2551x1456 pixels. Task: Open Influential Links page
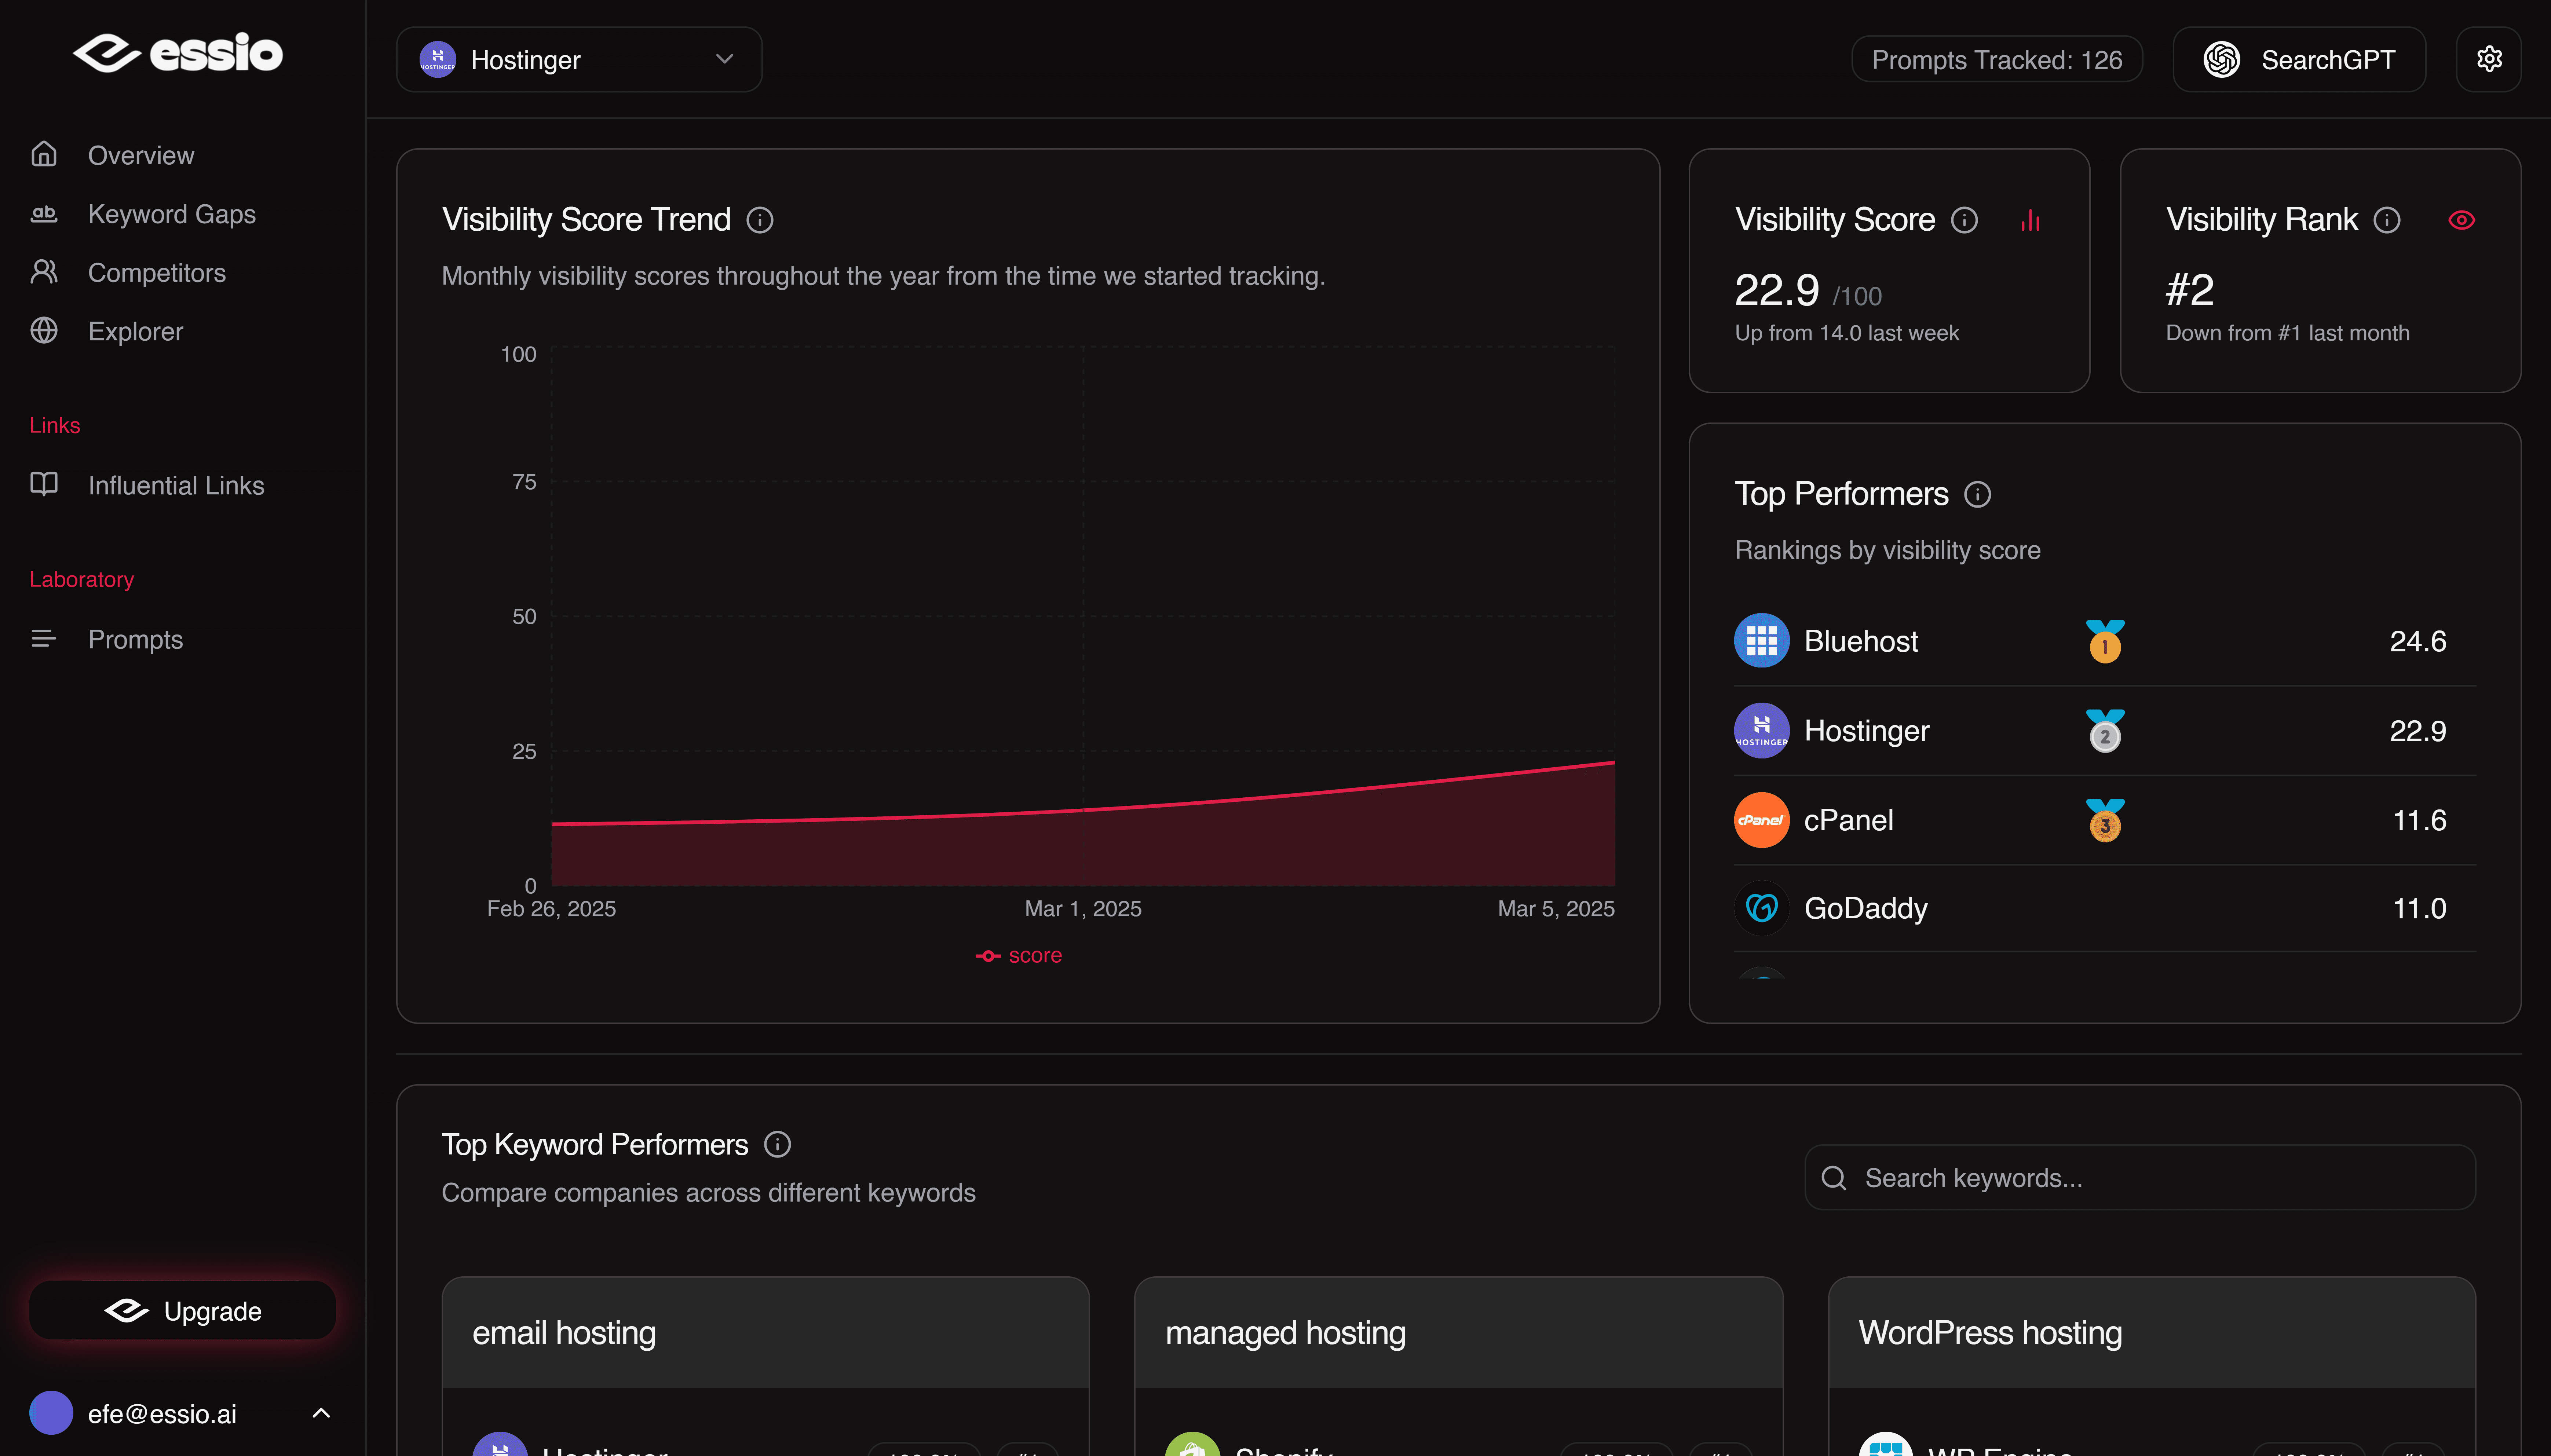click(176, 486)
